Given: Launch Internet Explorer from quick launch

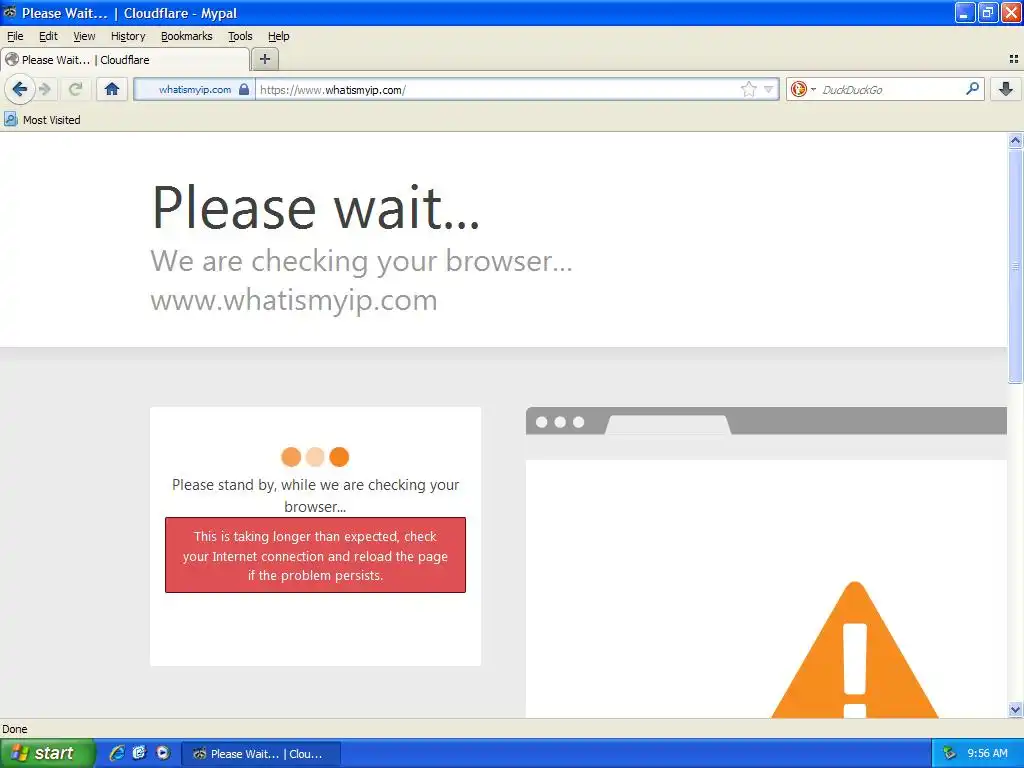Looking at the screenshot, I should coord(117,753).
